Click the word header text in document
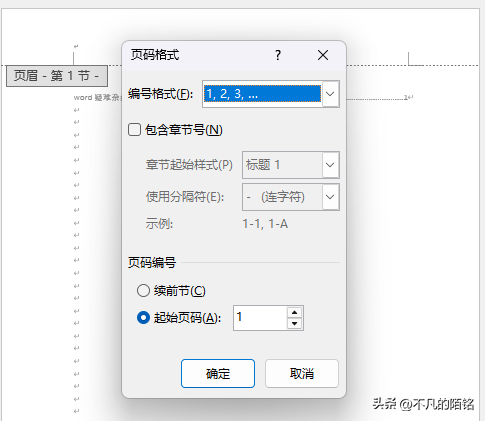The height and width of the screenshot is (421, 485). click(x=97, y=98)
